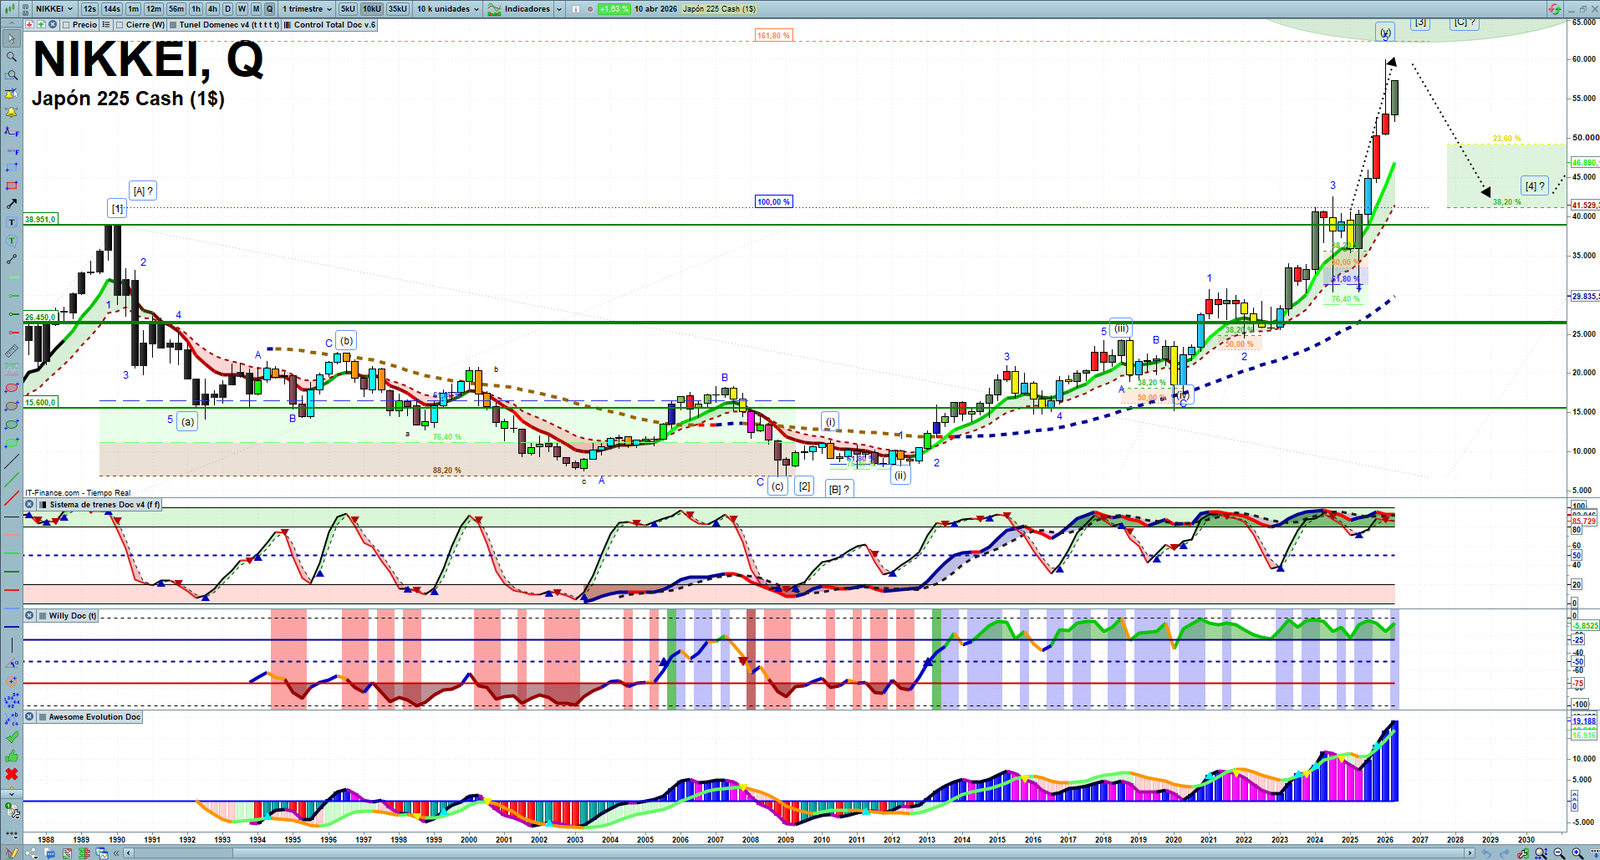Click the green thumbs-up icon
The height and width of the screenshot is (860, 1600).
(12, 755)
